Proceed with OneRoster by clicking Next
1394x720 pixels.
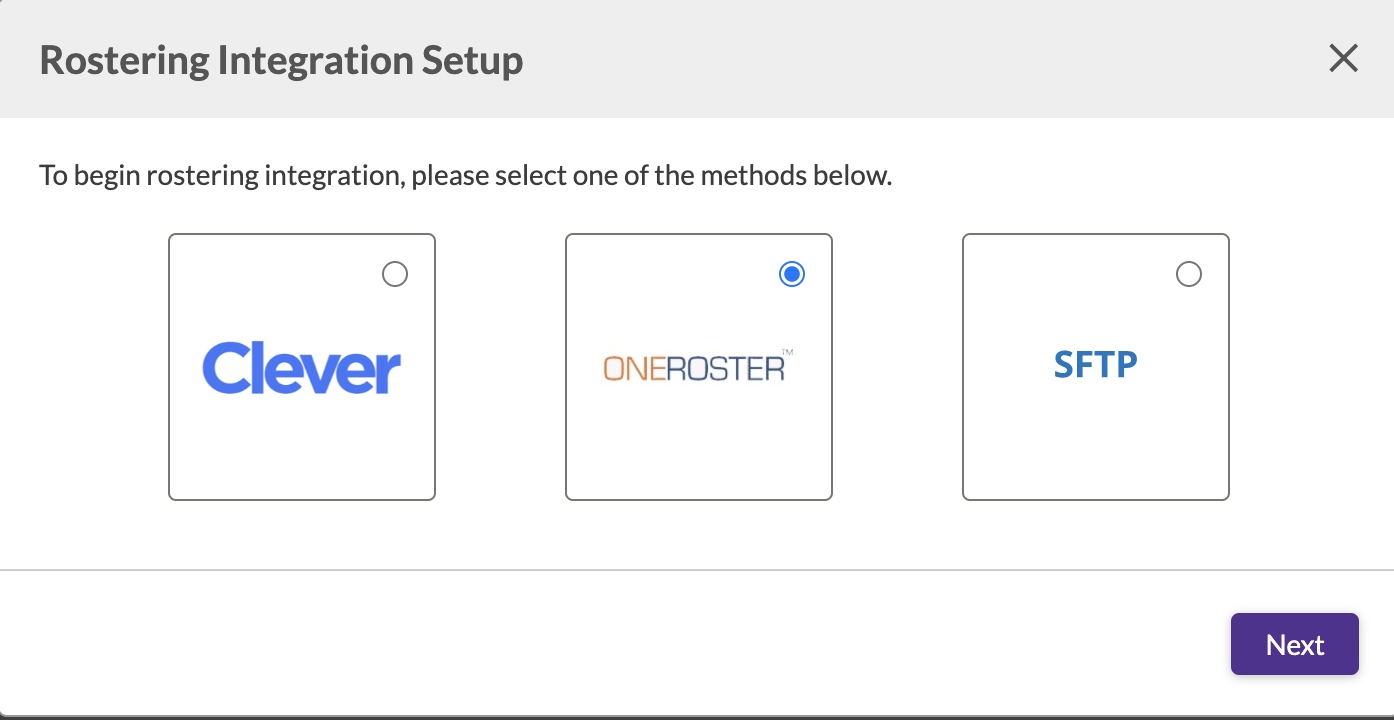tap(1294, 644)
